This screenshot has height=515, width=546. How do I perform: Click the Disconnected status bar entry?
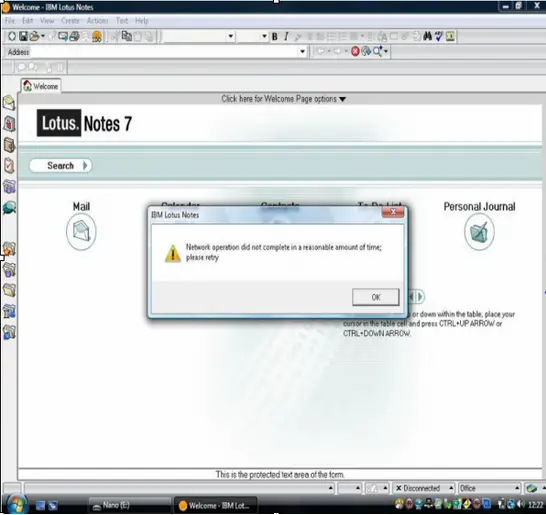421,488
